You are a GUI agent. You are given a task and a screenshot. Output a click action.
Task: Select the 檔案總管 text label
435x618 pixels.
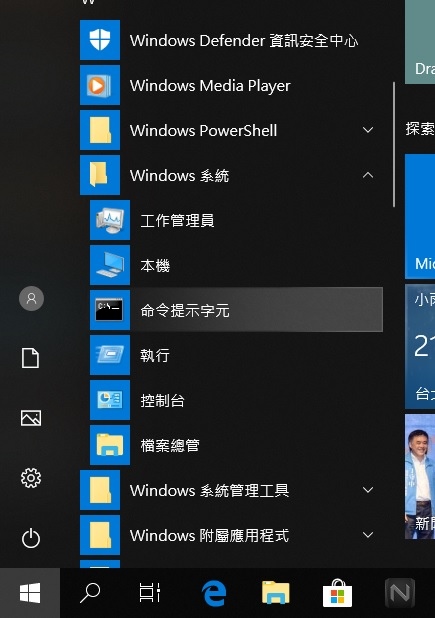click(170, 445)
